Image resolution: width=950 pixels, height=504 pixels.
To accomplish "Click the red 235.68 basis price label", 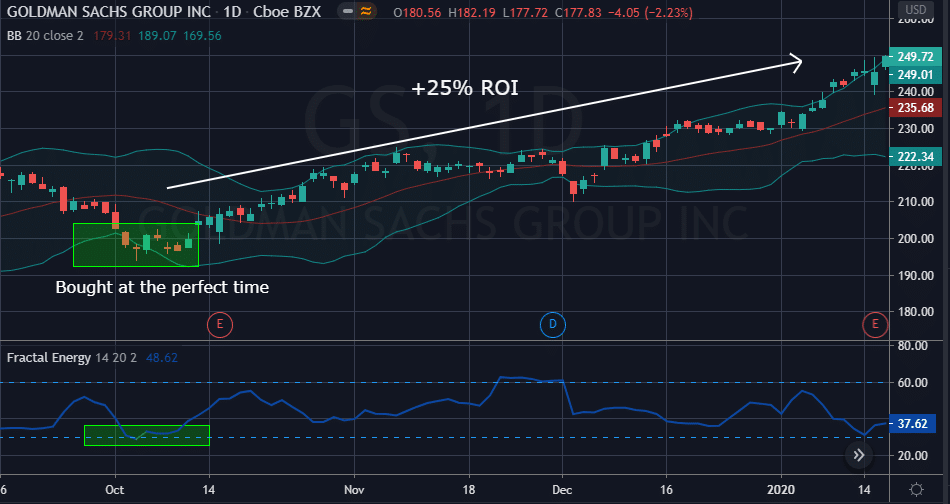I will click(915, 108).
